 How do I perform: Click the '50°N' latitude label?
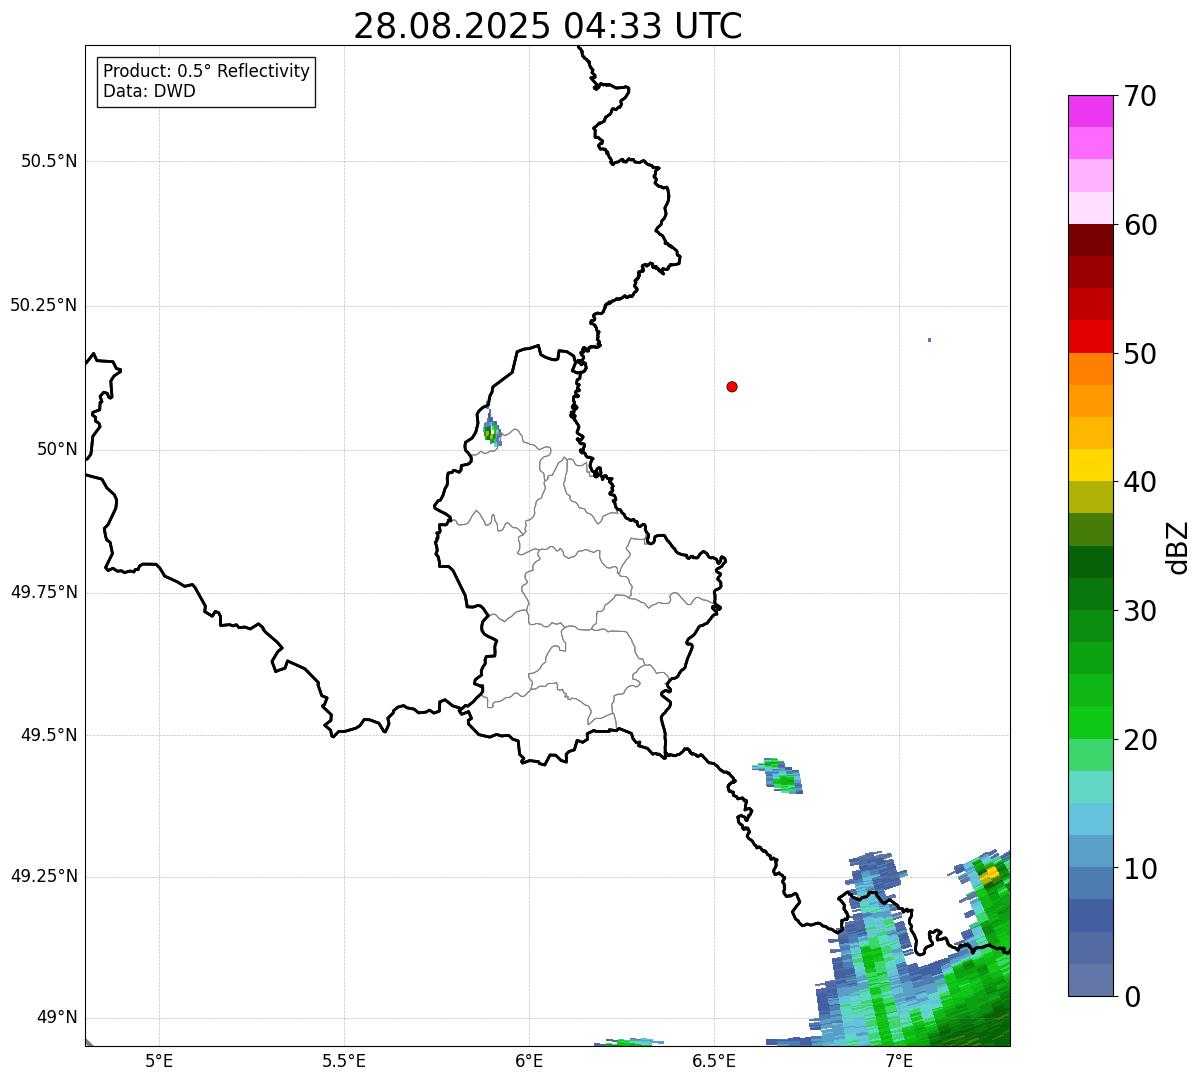pos(57,449)
